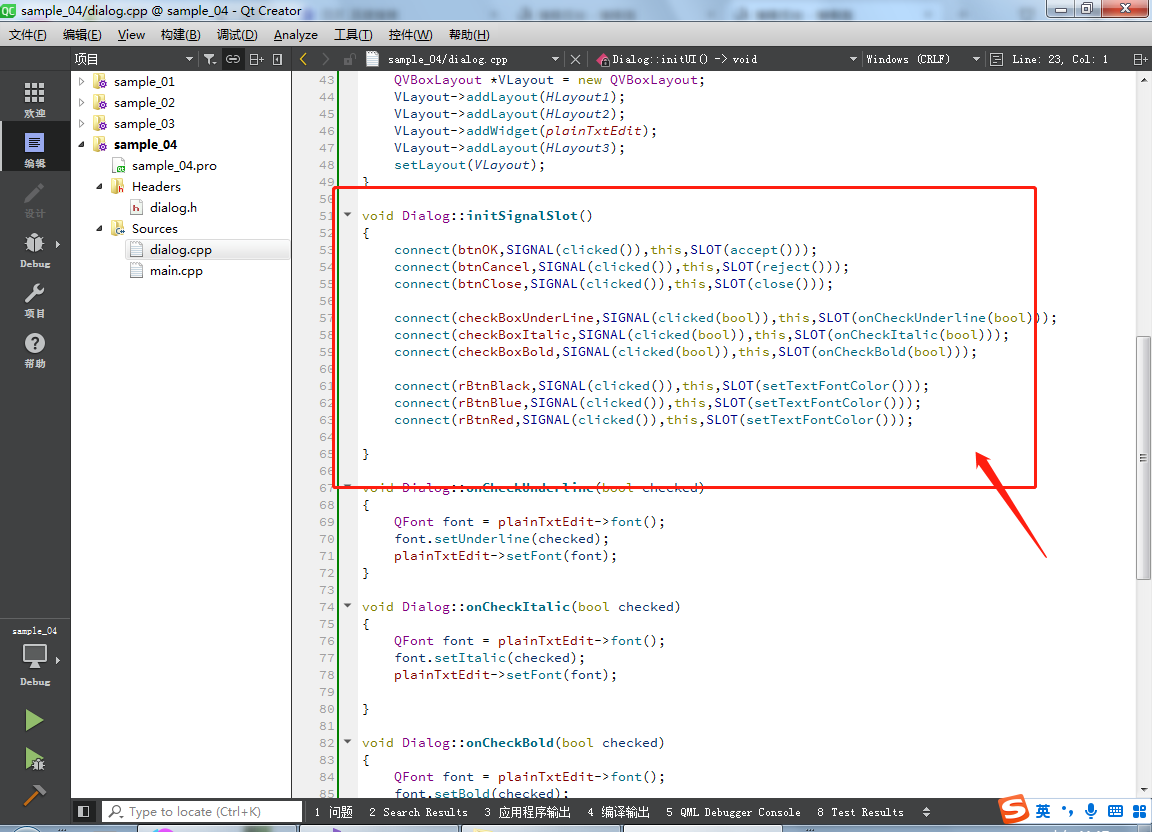The image size is (1152, 832).
Task: Close the sample_04/dialog.cpp document
Action: pos(575,59)
